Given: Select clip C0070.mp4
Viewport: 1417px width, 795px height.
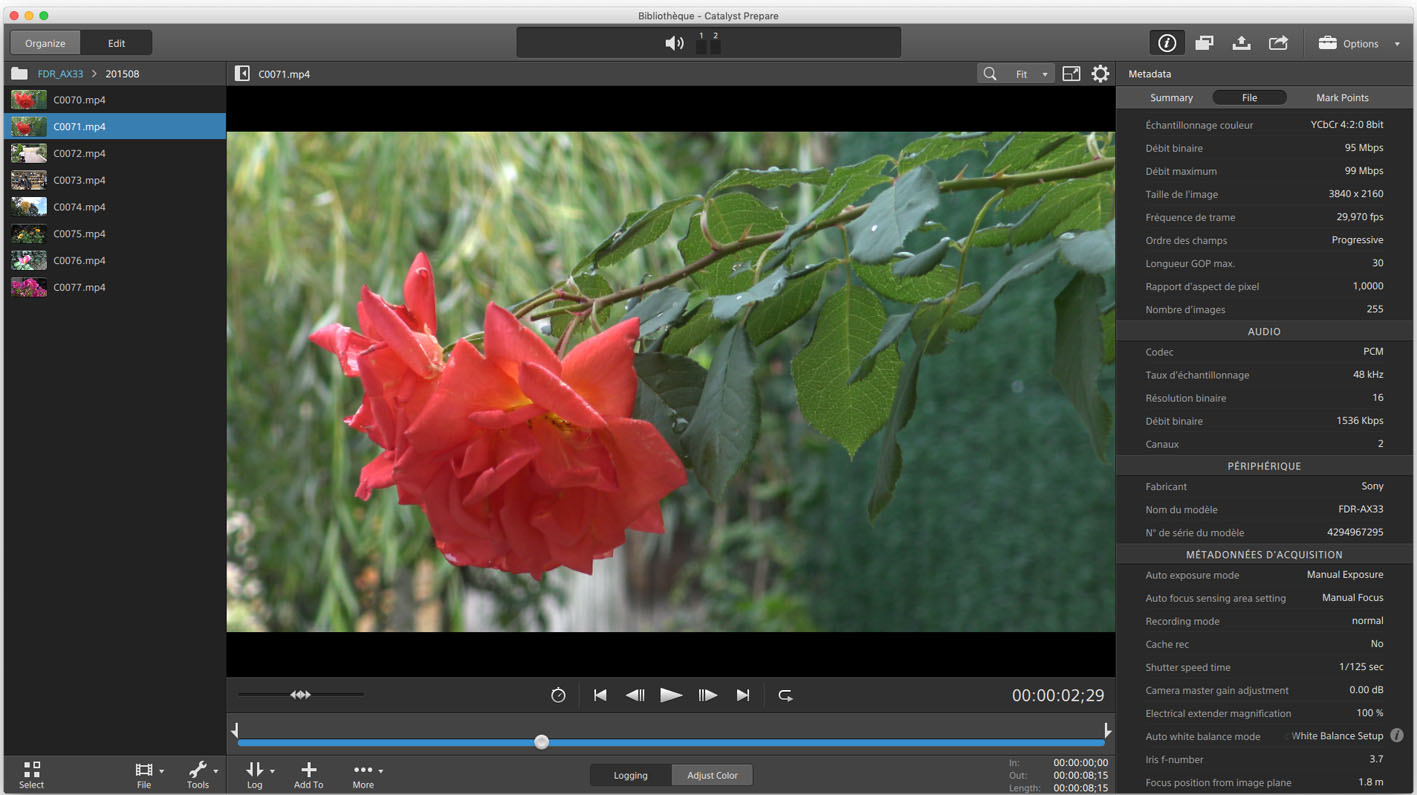Looking at the screenshot, I should coord(114,100).
